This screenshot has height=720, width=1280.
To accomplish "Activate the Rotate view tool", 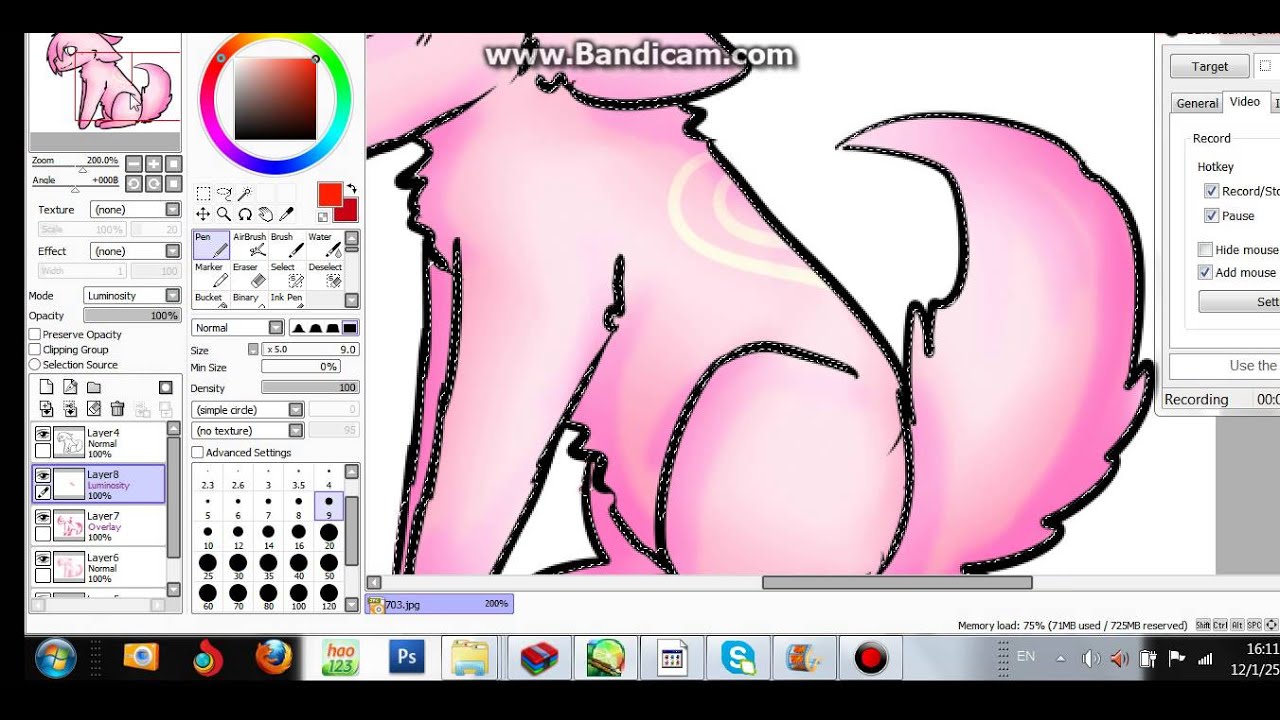I will pyautogui.click(x=245, y=214).
